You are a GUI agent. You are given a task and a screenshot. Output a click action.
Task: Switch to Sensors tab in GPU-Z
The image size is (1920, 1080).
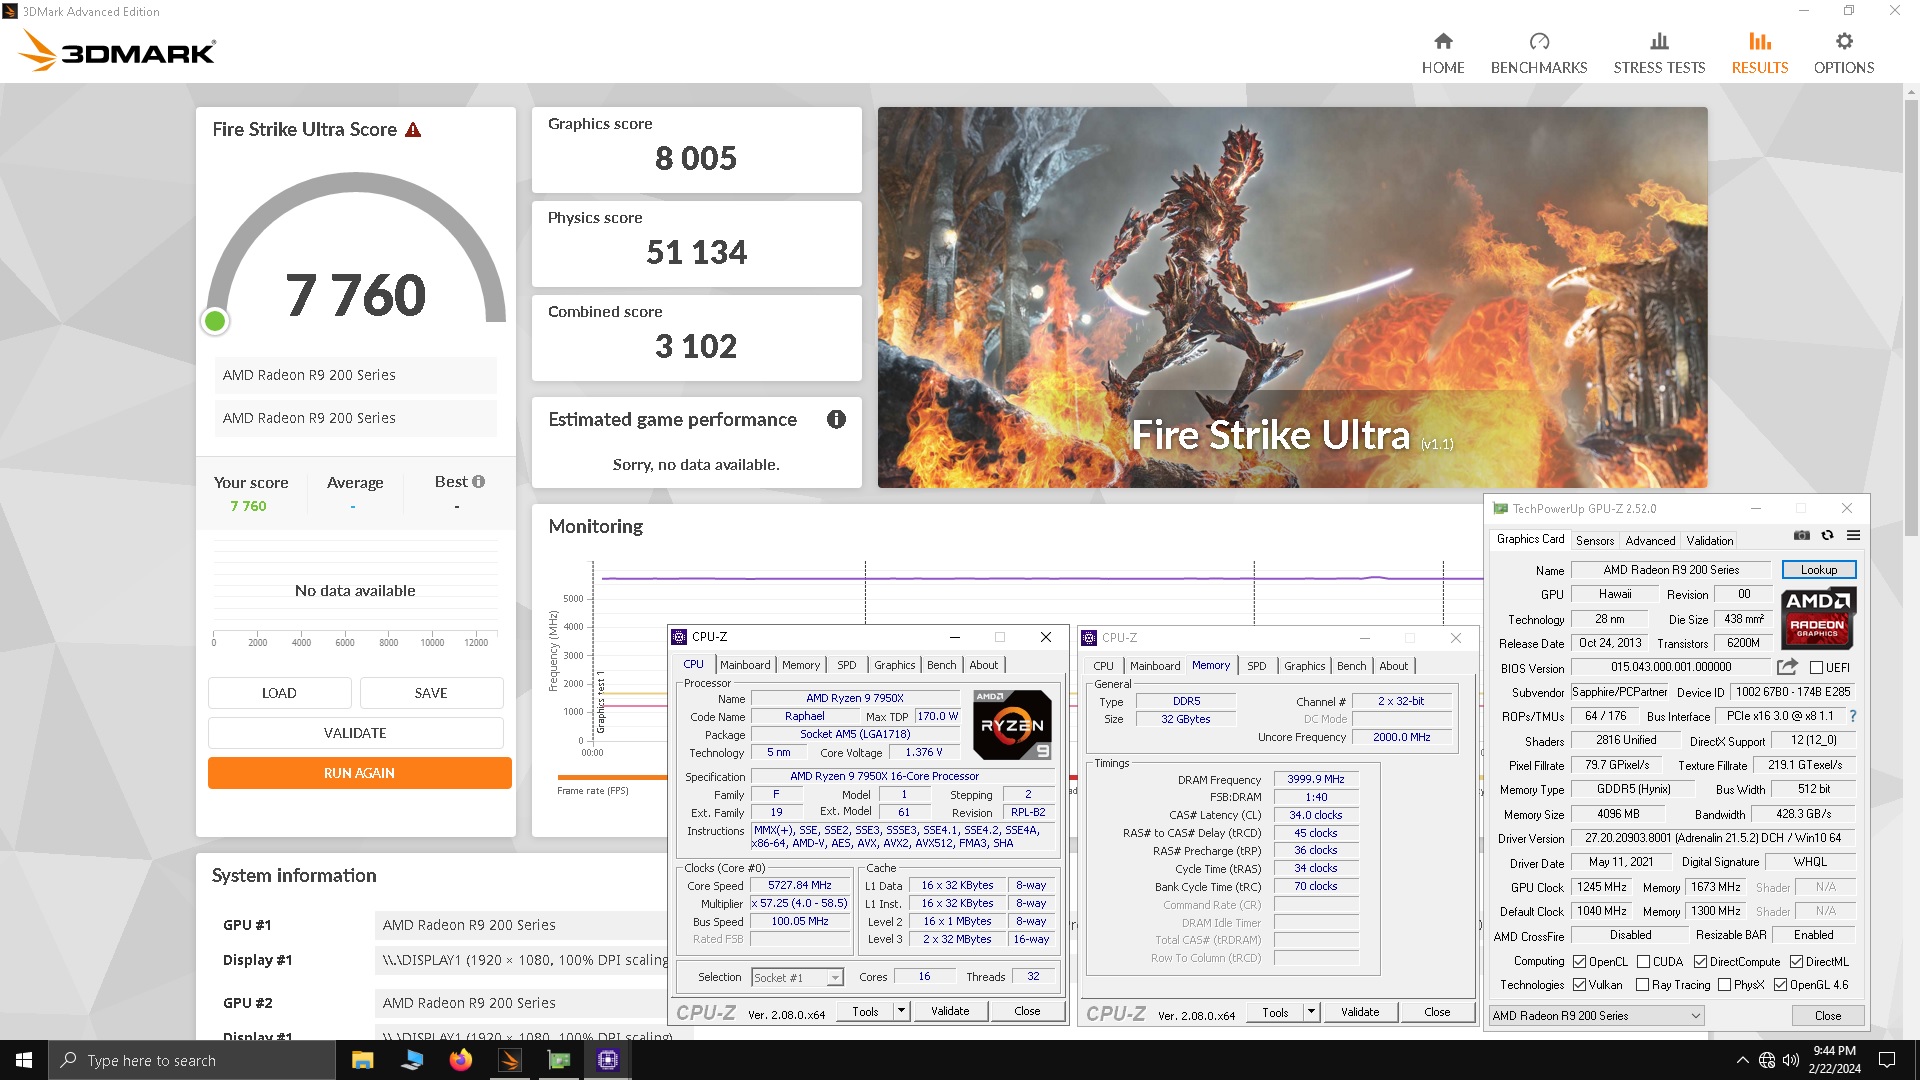(x=1595, y=541)
